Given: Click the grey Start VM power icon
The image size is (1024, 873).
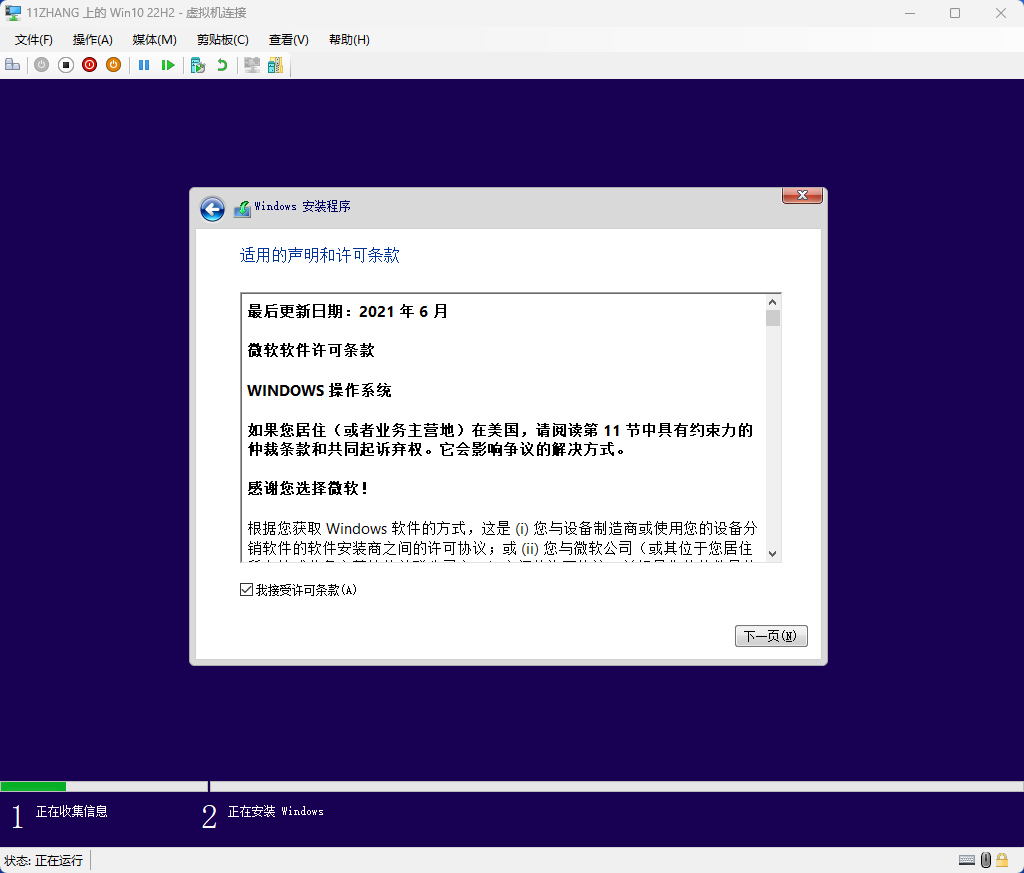Looking at the screenshot, I should pyautogui.click(x=41, y=65).
